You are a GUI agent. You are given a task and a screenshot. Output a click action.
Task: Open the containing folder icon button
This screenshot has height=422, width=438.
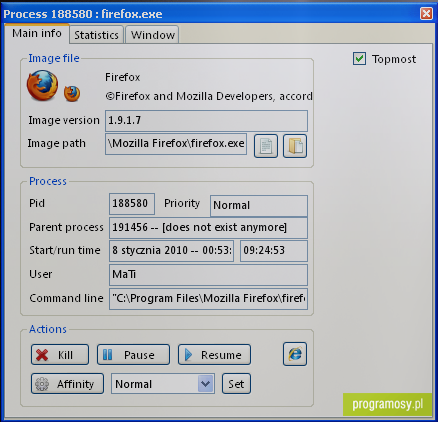tap(295, 146)
